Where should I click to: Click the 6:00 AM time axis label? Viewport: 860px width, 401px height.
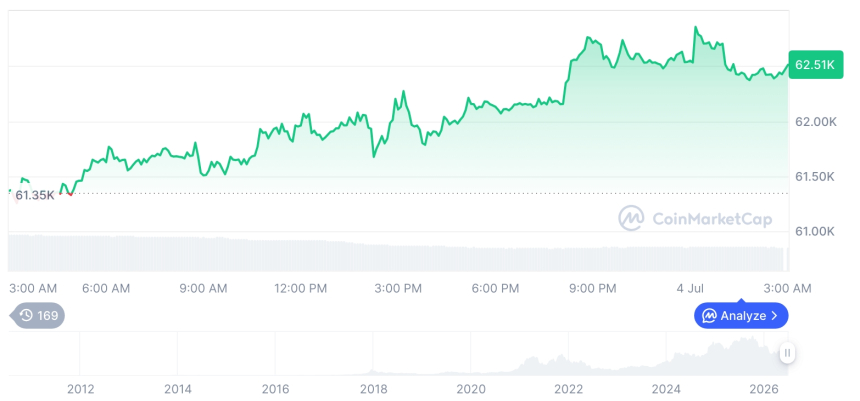click(106, 288)
